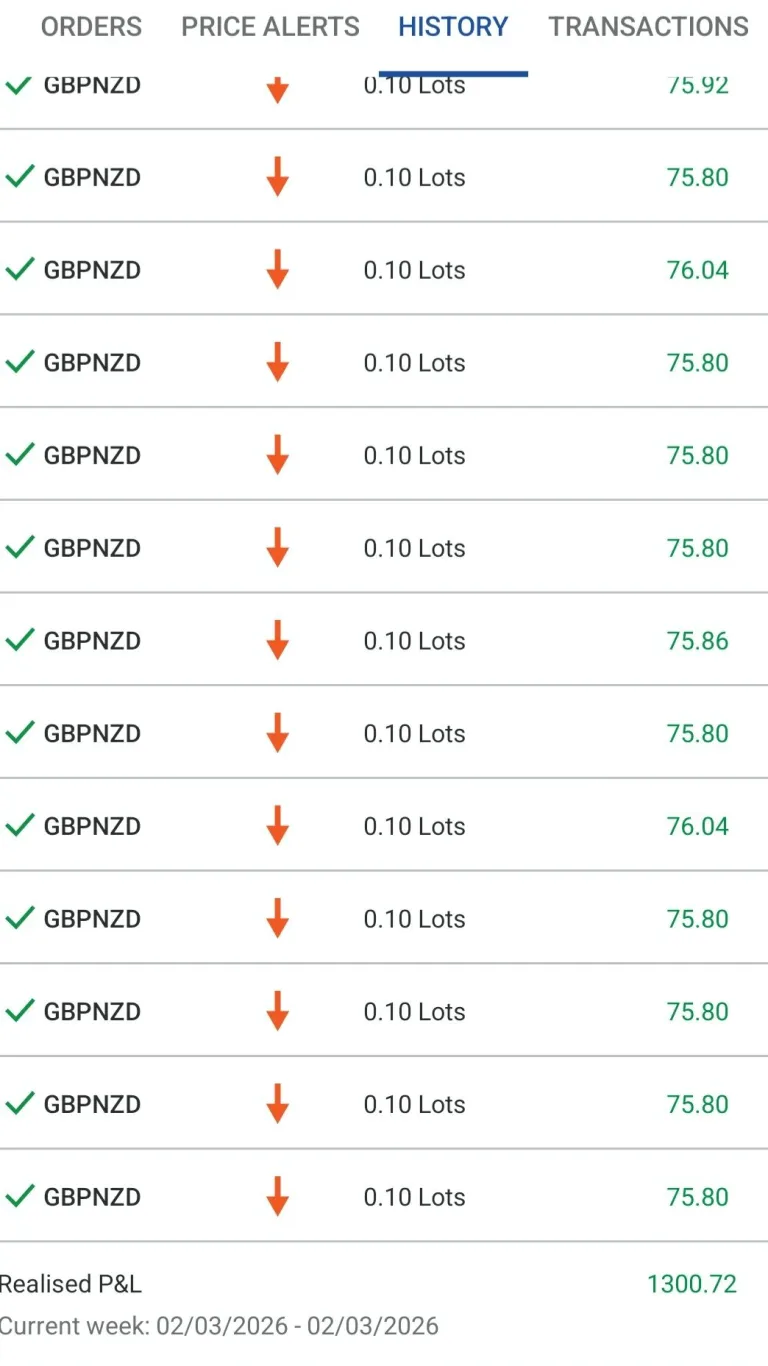Click the Realised P&L label
This screenshot has width=768, height=1366.
71,1284
